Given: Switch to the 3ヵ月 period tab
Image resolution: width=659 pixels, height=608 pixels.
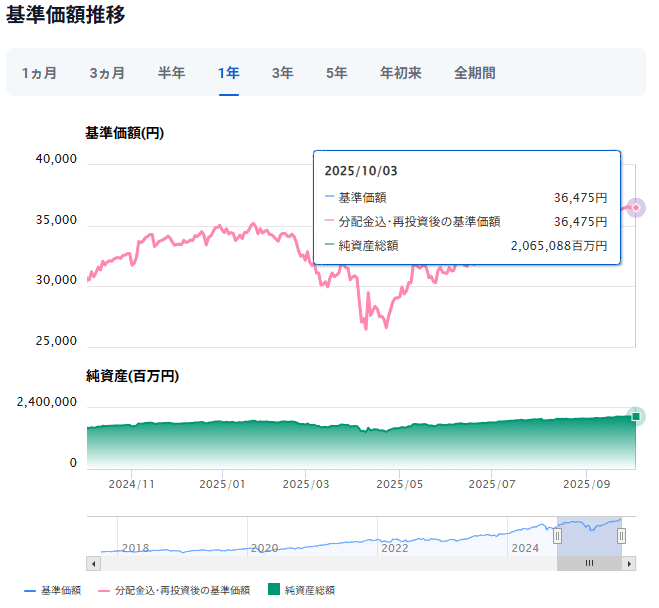Looking at the screenshot, I should (107, 73).
